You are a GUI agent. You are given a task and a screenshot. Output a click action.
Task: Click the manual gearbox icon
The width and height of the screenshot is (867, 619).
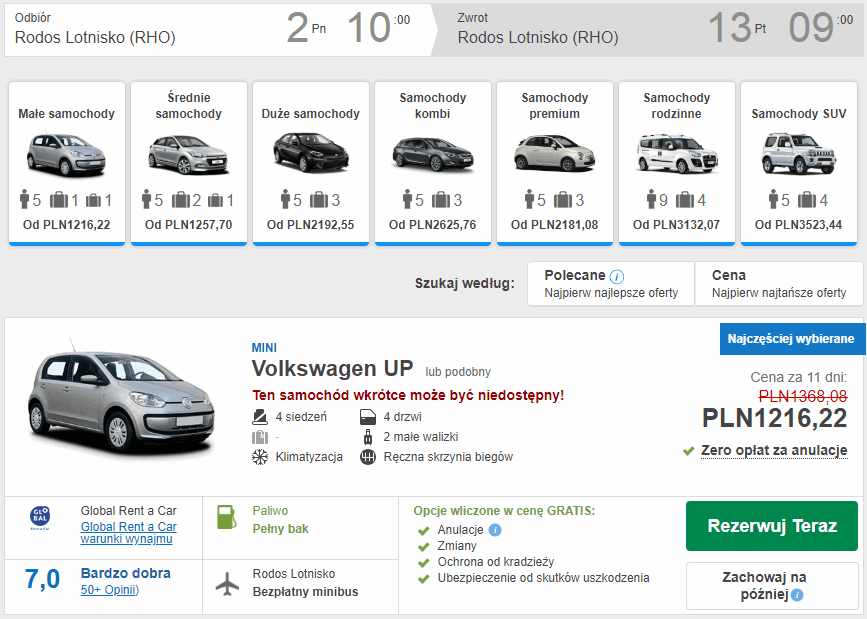click(x=368, y=457)
